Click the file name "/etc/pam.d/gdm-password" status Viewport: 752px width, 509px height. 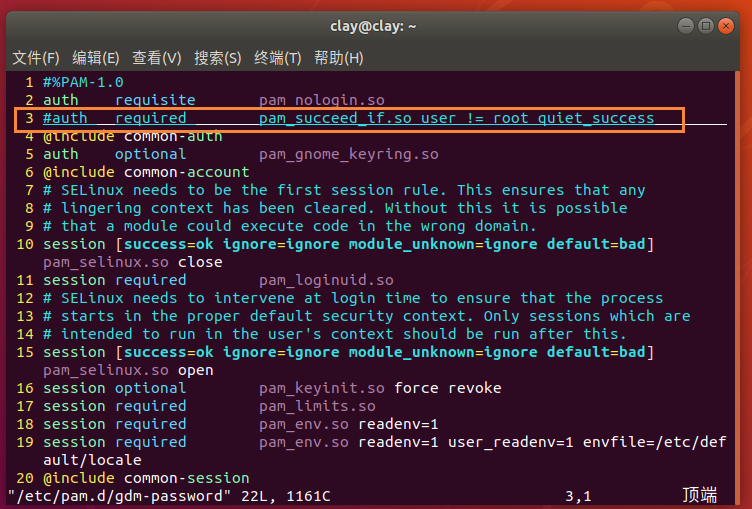pos(119,496)
